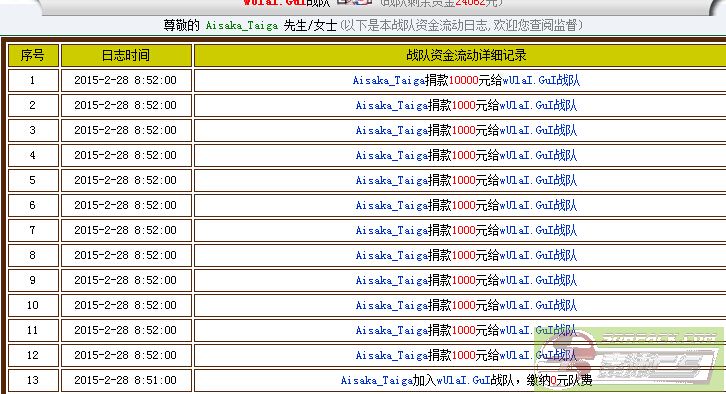The image size is (726, 394).
Task: Open the green Aisaka_Taiga username in greeting
Action: pos(242,25)
